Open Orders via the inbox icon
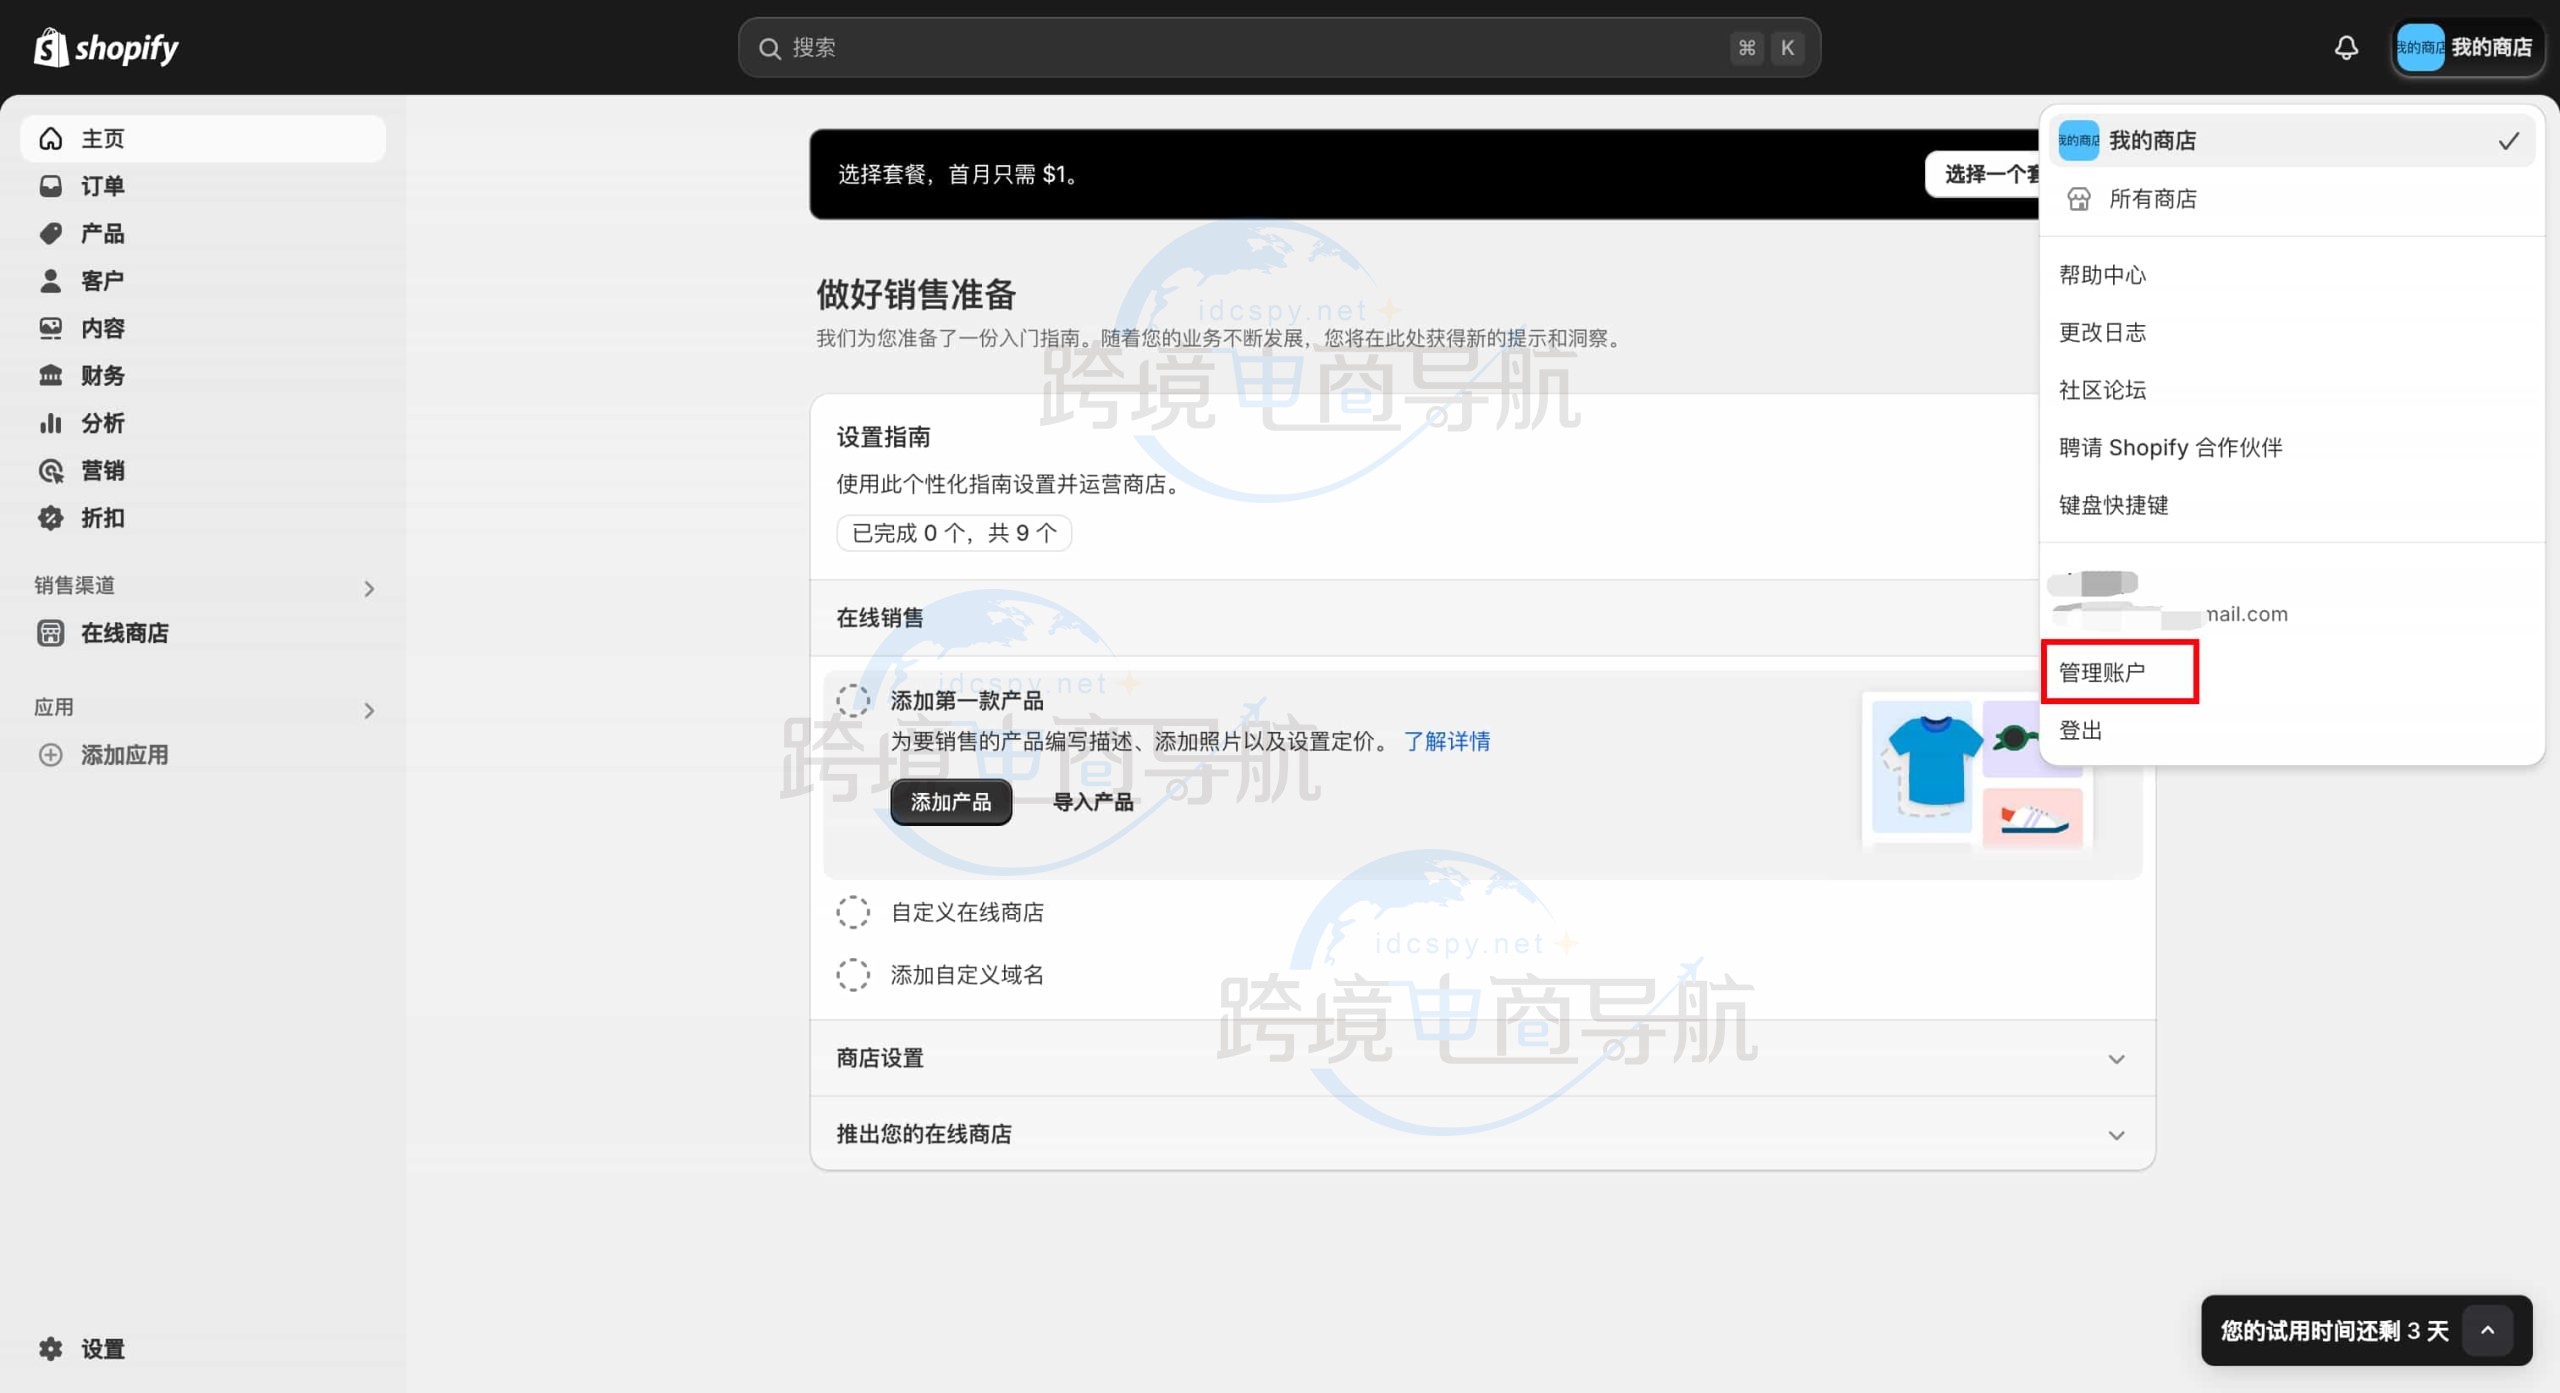The width and height of the screenshot is (2560, 1393). pyautogui.click(x=50, y=186)
